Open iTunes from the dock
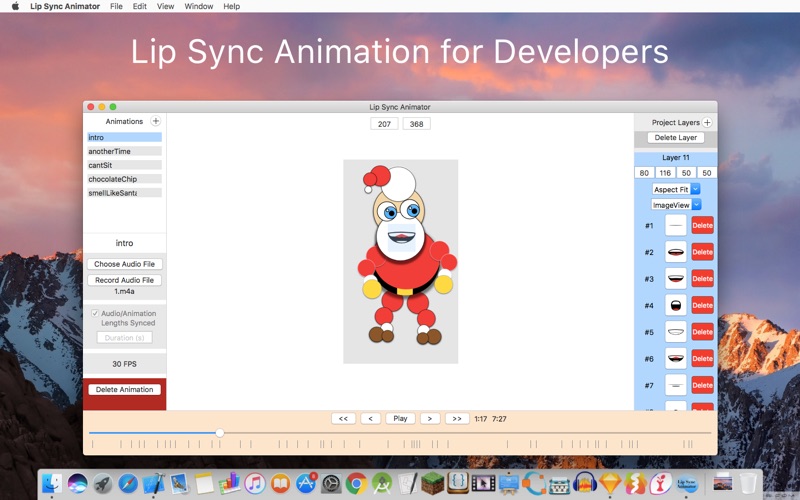This screenshot has width=800, height=500. [254, 483]
